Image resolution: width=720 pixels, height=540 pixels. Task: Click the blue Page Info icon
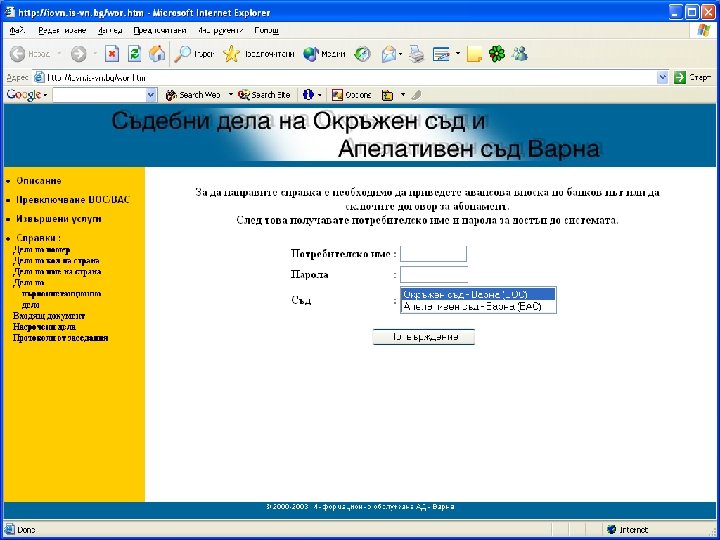point(308,95)
